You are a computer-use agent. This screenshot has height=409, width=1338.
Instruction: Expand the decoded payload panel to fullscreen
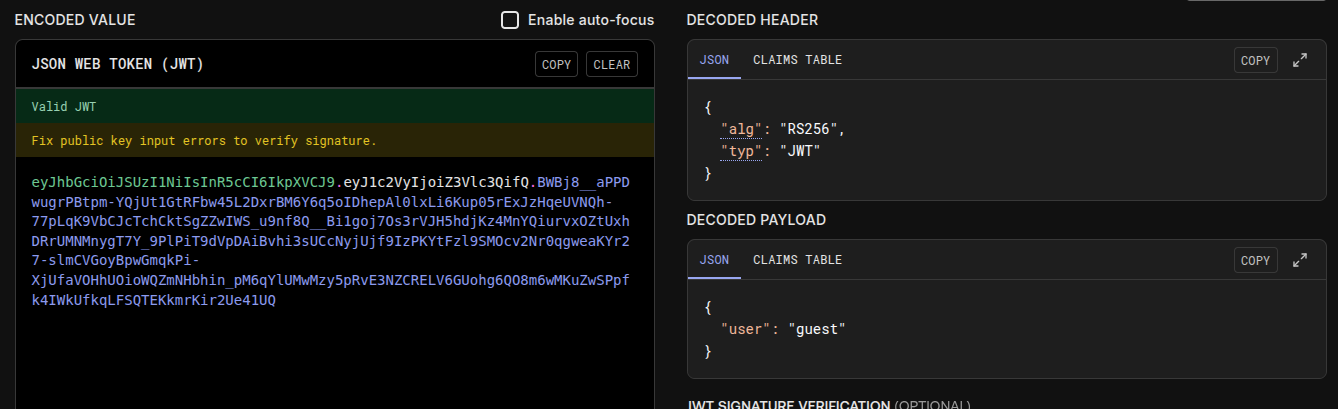(1300, 260)
